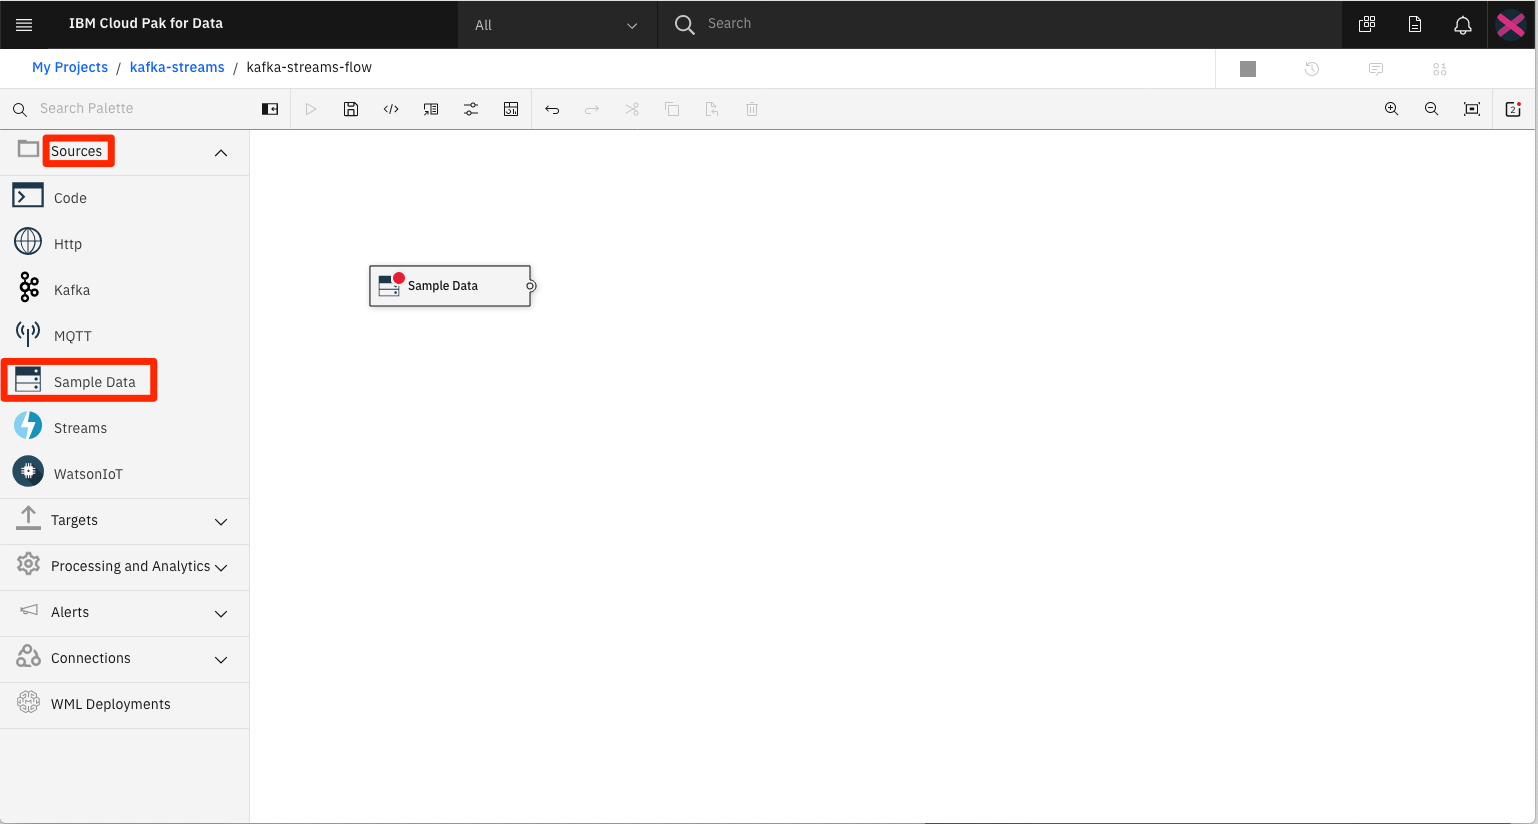
Task: Click the stop flow square icon
Action: [1248, 69]
